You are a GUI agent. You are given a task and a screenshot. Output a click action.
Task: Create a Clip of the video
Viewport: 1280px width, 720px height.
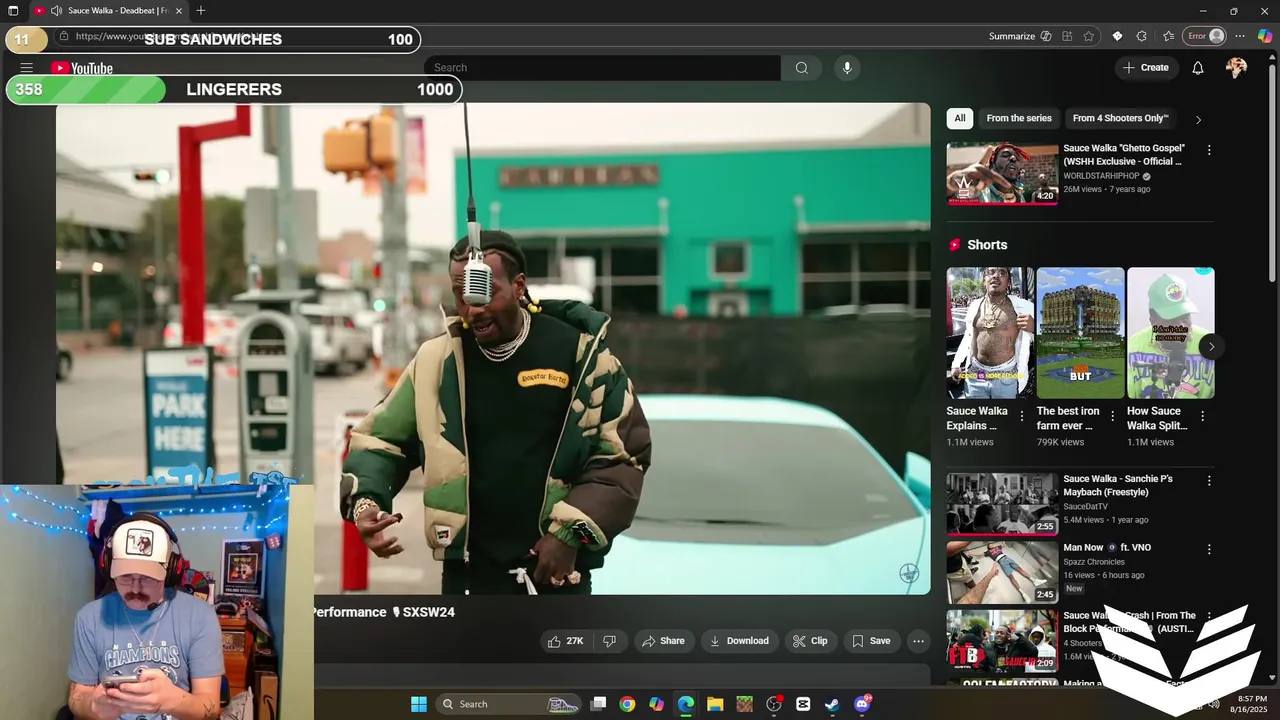810,641
